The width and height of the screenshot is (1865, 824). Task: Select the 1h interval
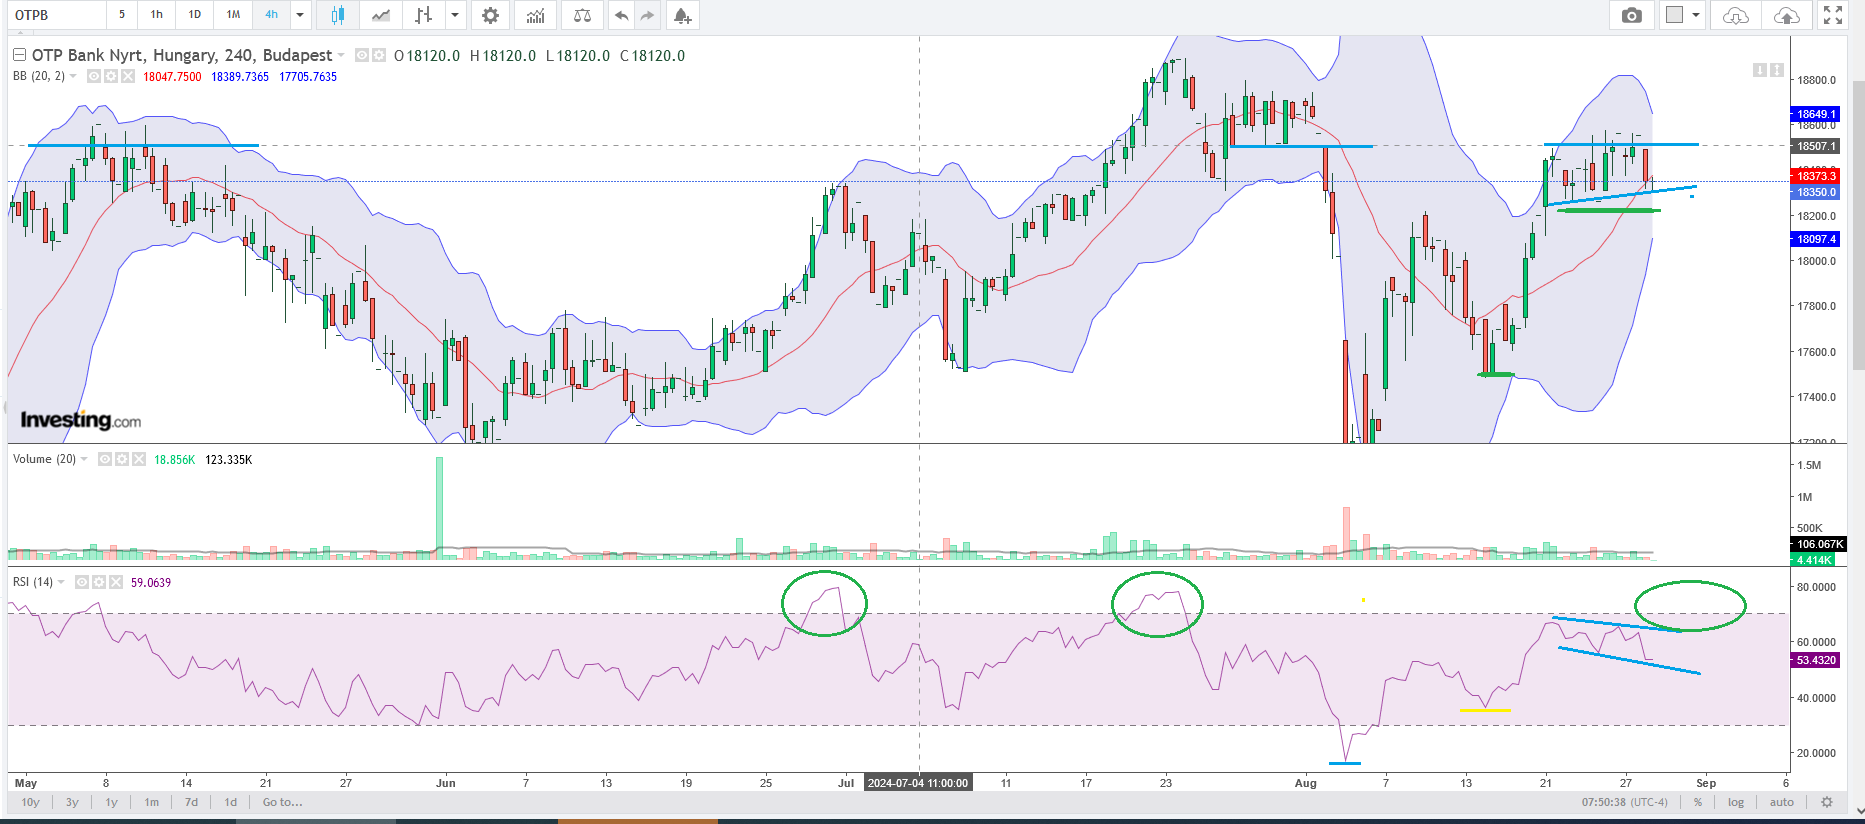(157, 15)
